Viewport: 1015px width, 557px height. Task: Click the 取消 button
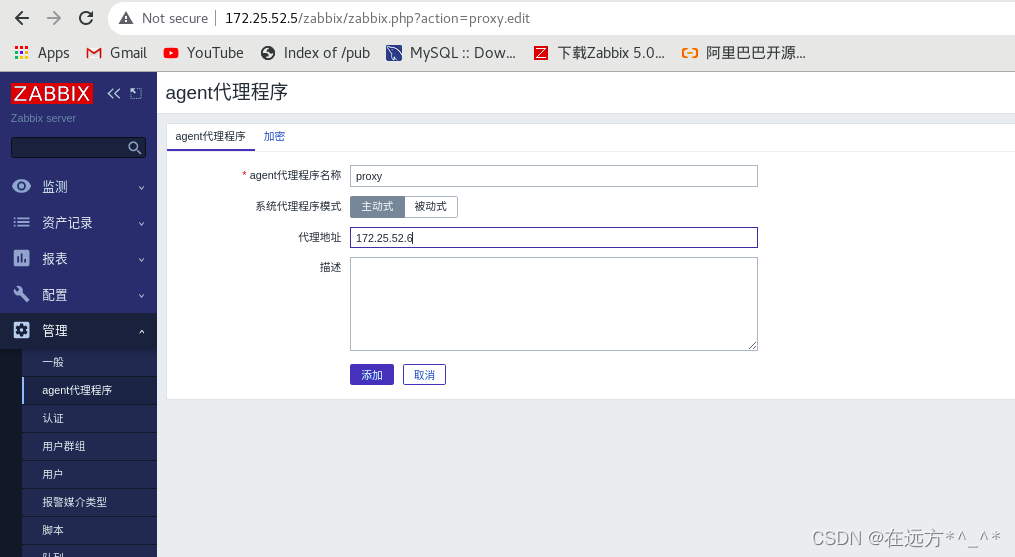click(424, 375)
